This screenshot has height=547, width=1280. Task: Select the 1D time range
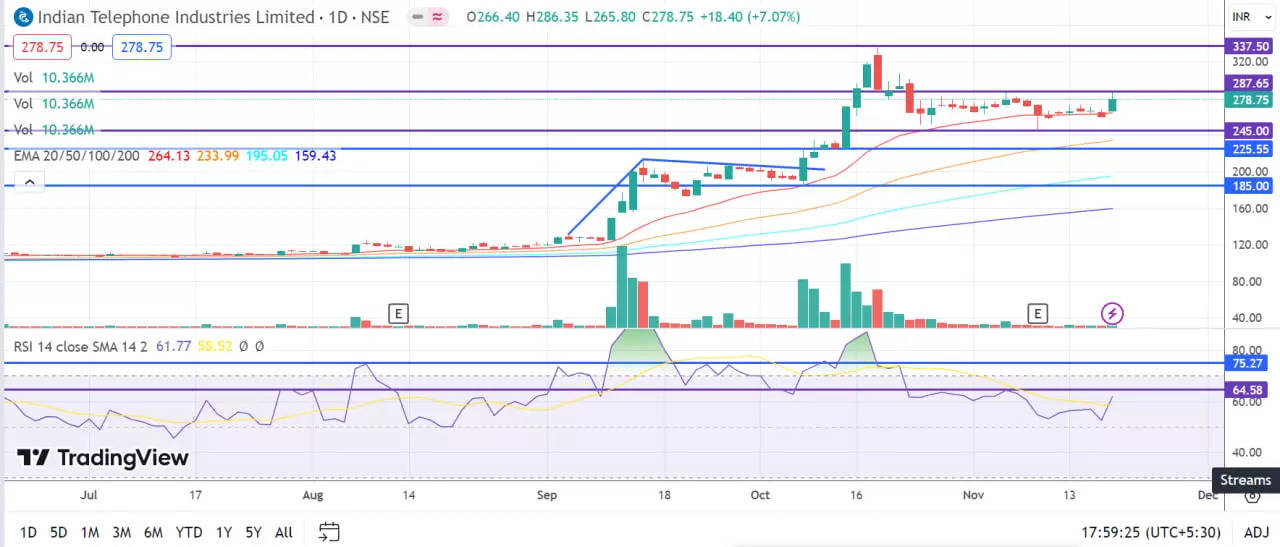coord(28,532)
